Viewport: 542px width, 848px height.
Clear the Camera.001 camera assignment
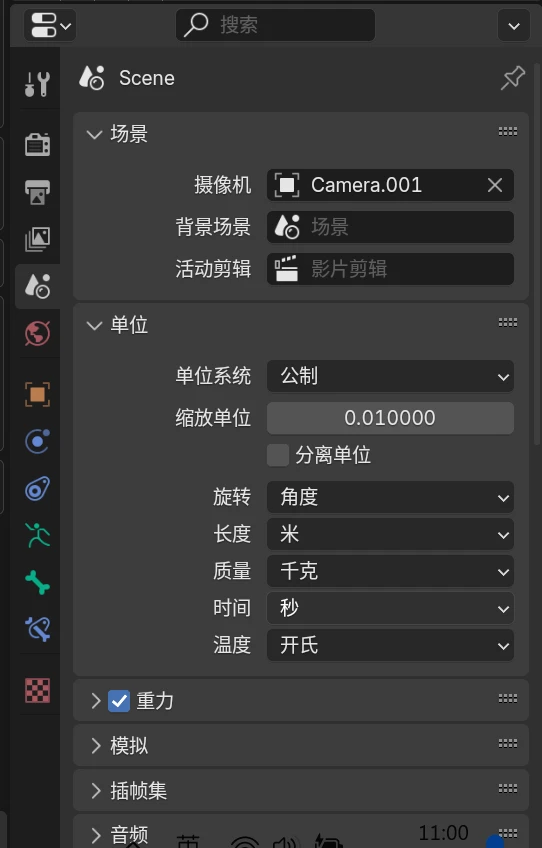(494, 186)
